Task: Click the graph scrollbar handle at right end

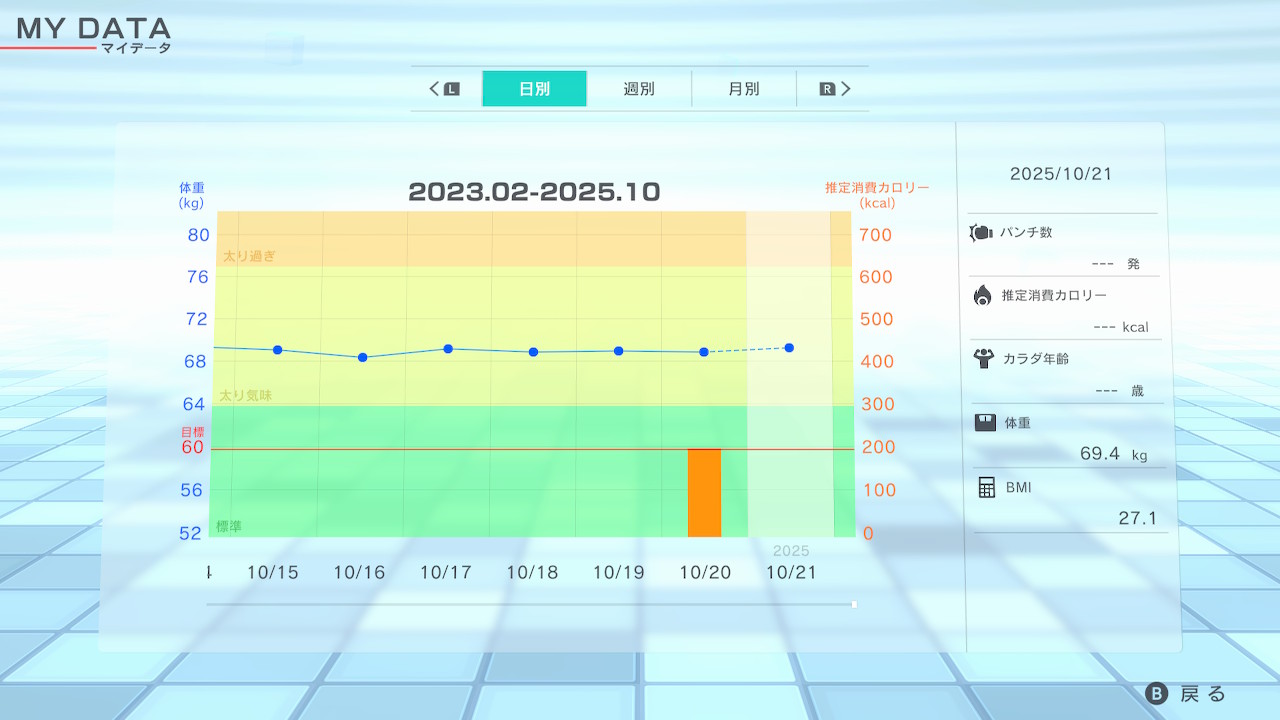Action: (854, 604)
